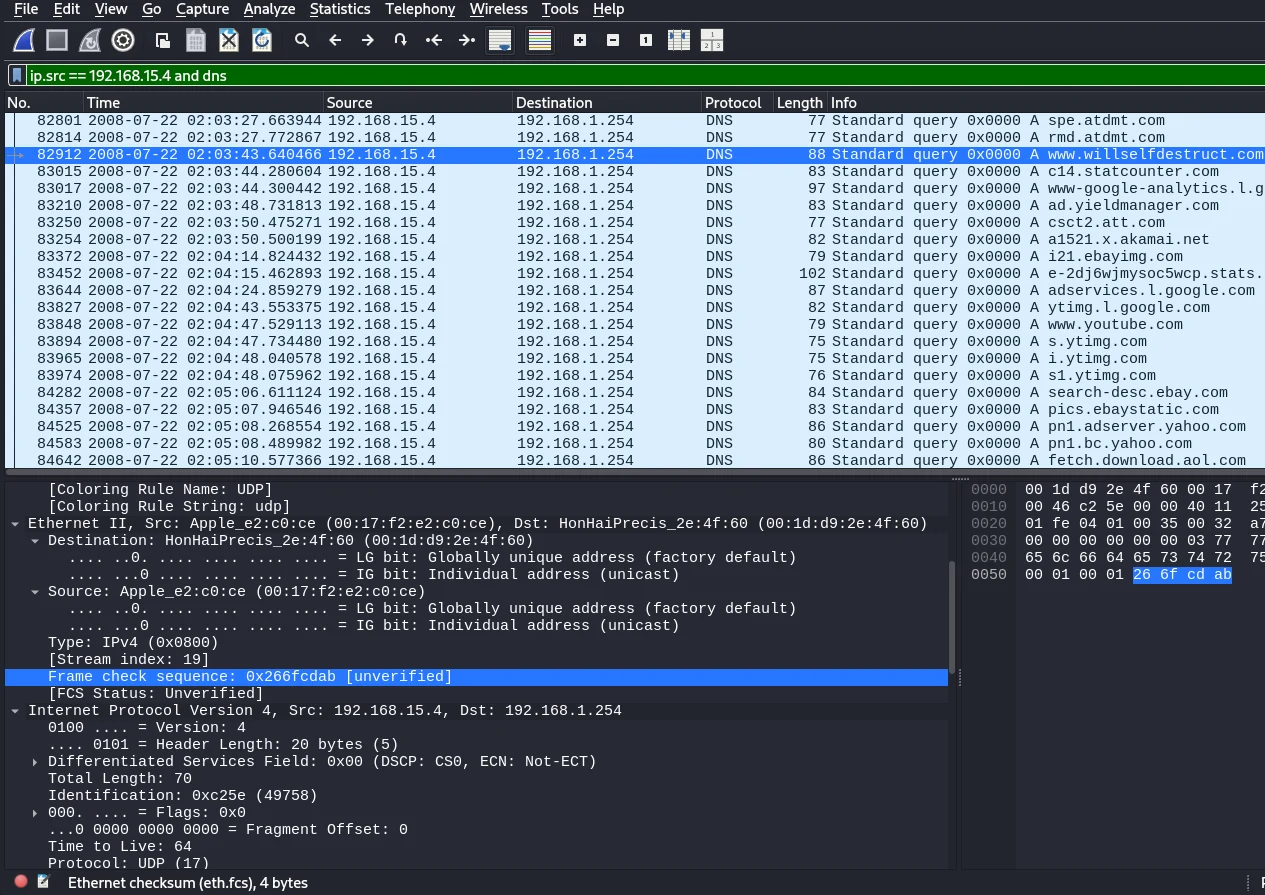The image size is (1265, 895).
Task: Select packet 82801 spe.atdmt.com query
Action: click(x=634, y=120)
